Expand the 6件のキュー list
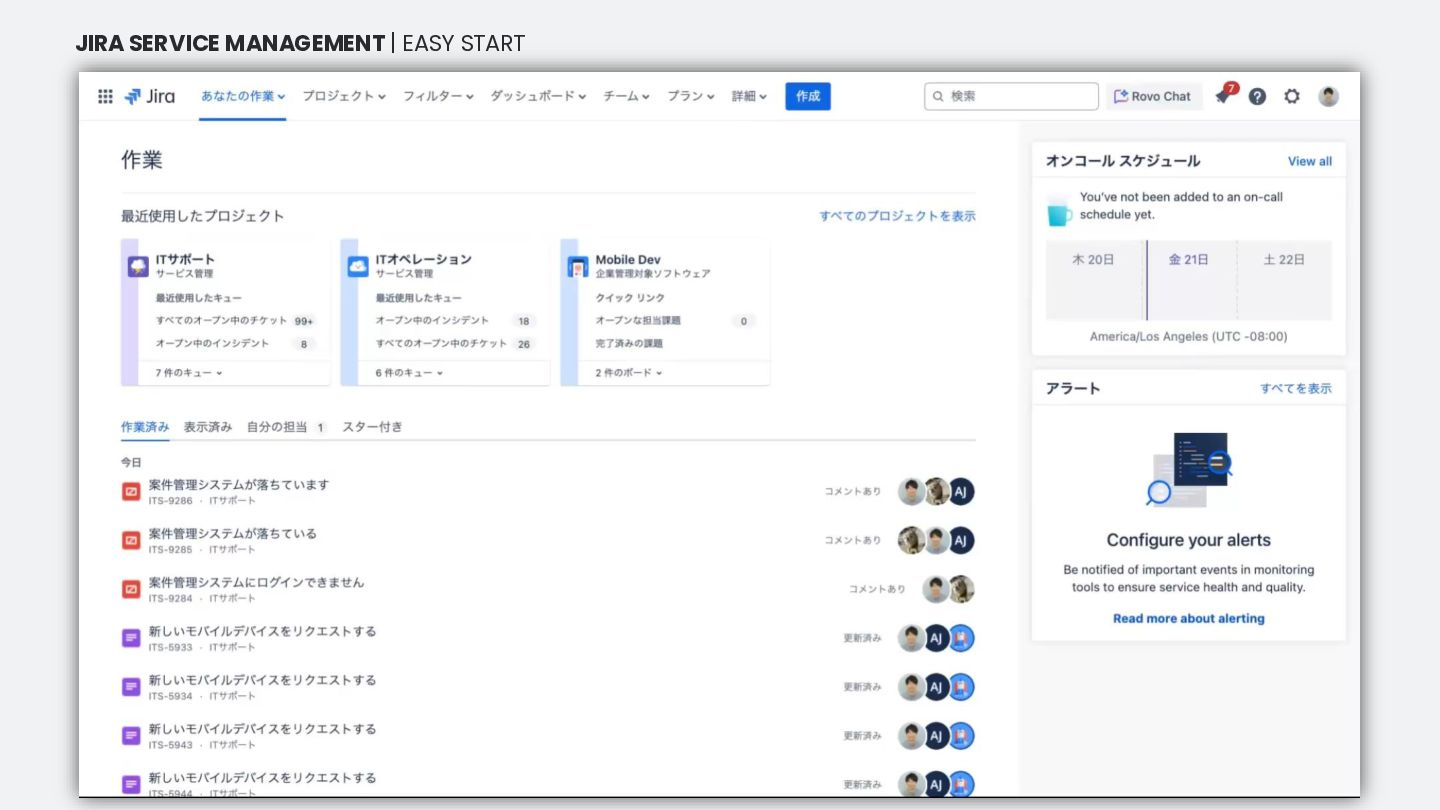Viewport: 1440px width, 810px height. tap(409, 373)
